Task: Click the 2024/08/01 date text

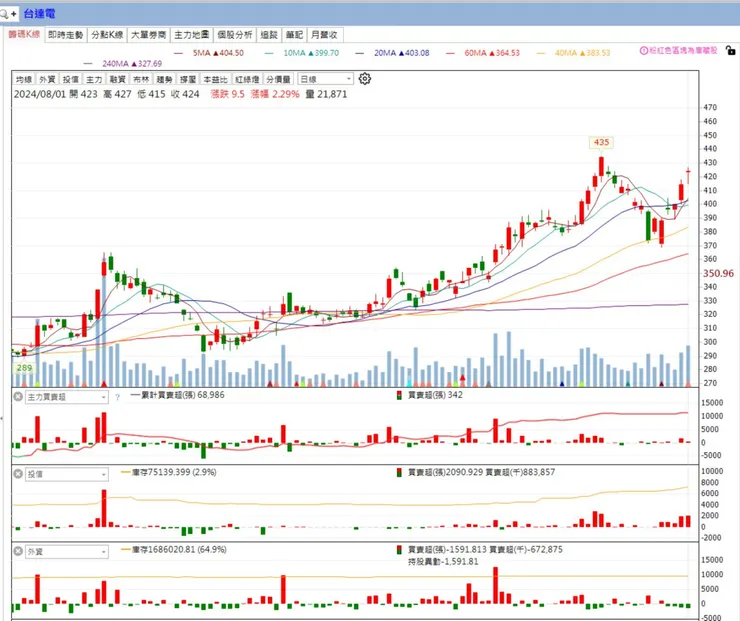Action: tap(40, 94)
